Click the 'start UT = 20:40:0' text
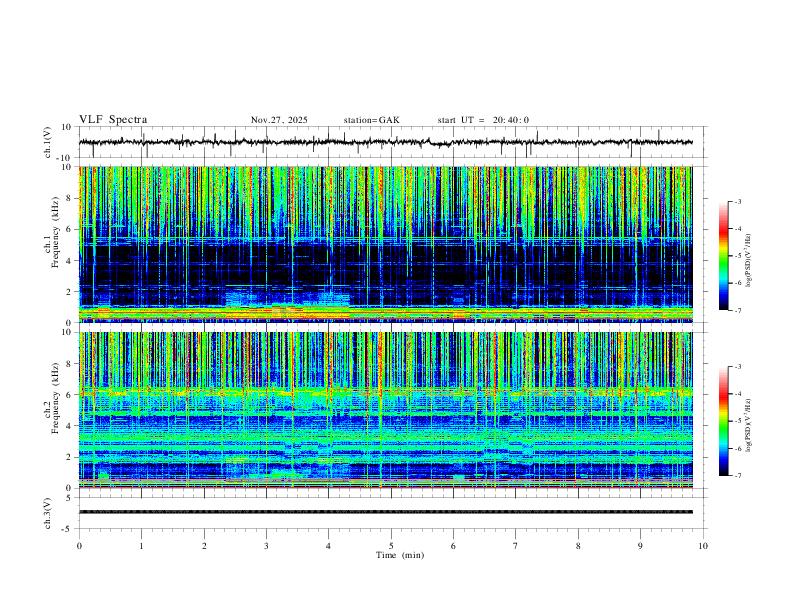 point(483,120)
